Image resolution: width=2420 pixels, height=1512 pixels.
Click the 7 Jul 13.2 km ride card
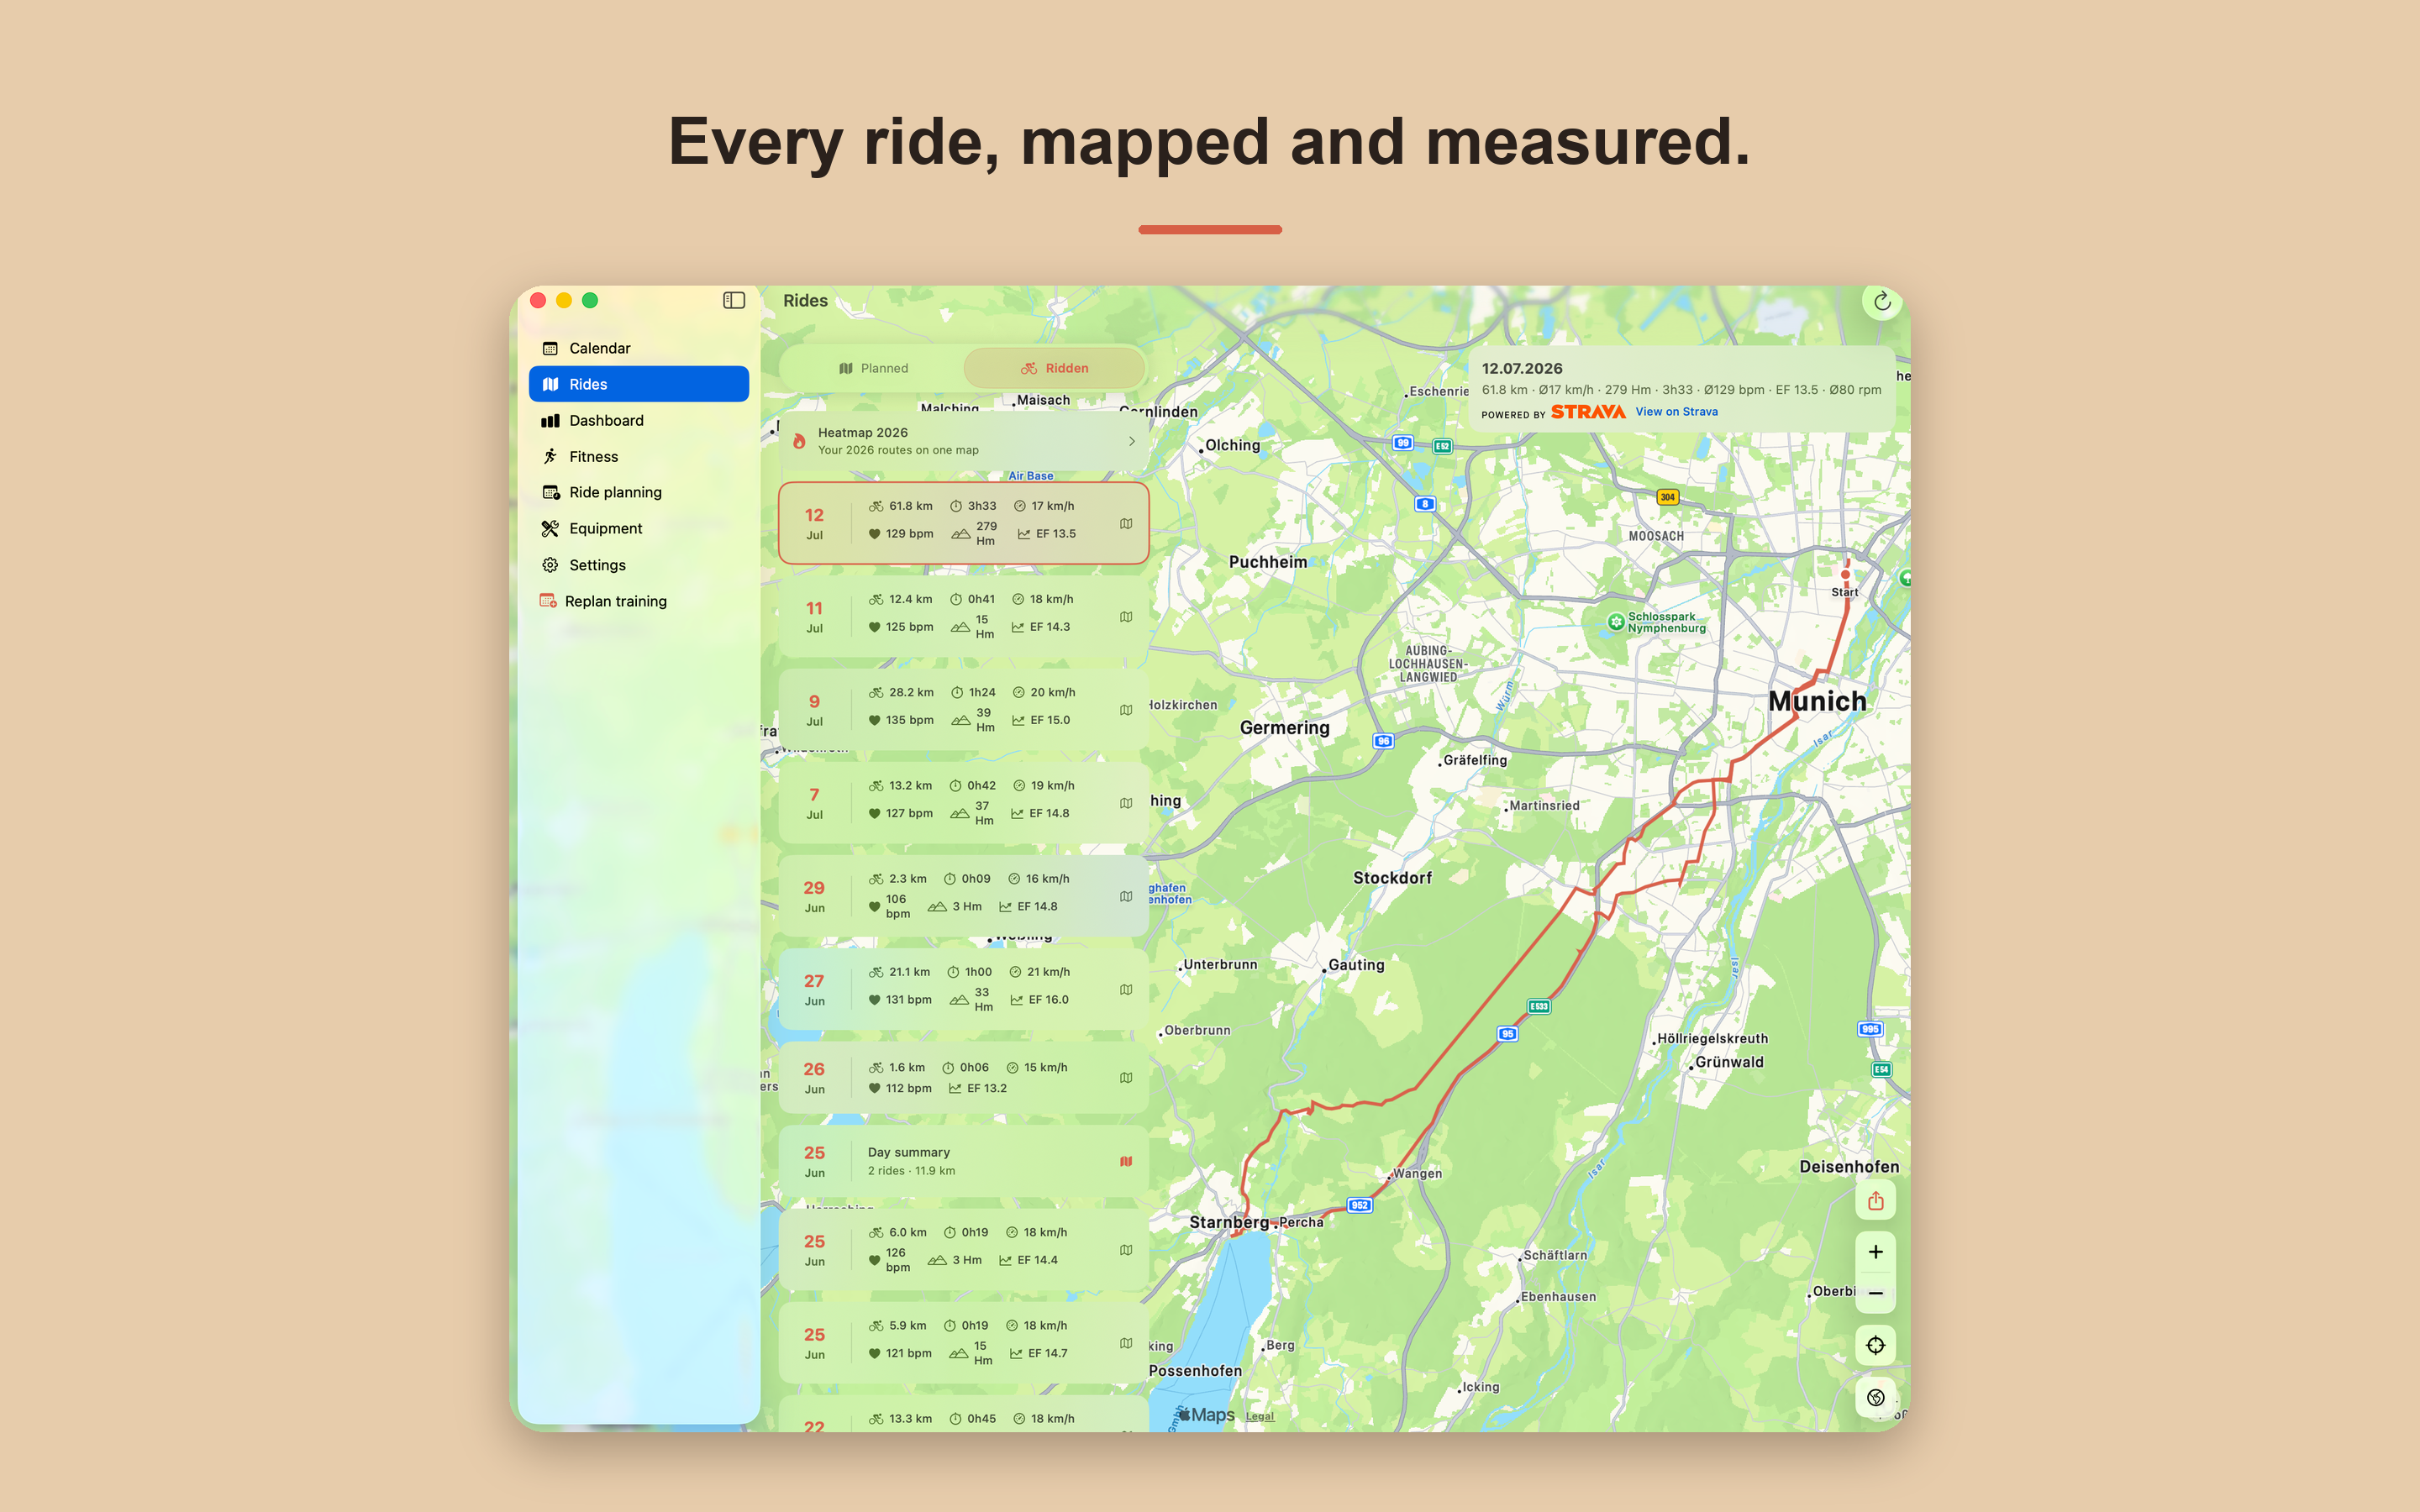coord(963,802)
